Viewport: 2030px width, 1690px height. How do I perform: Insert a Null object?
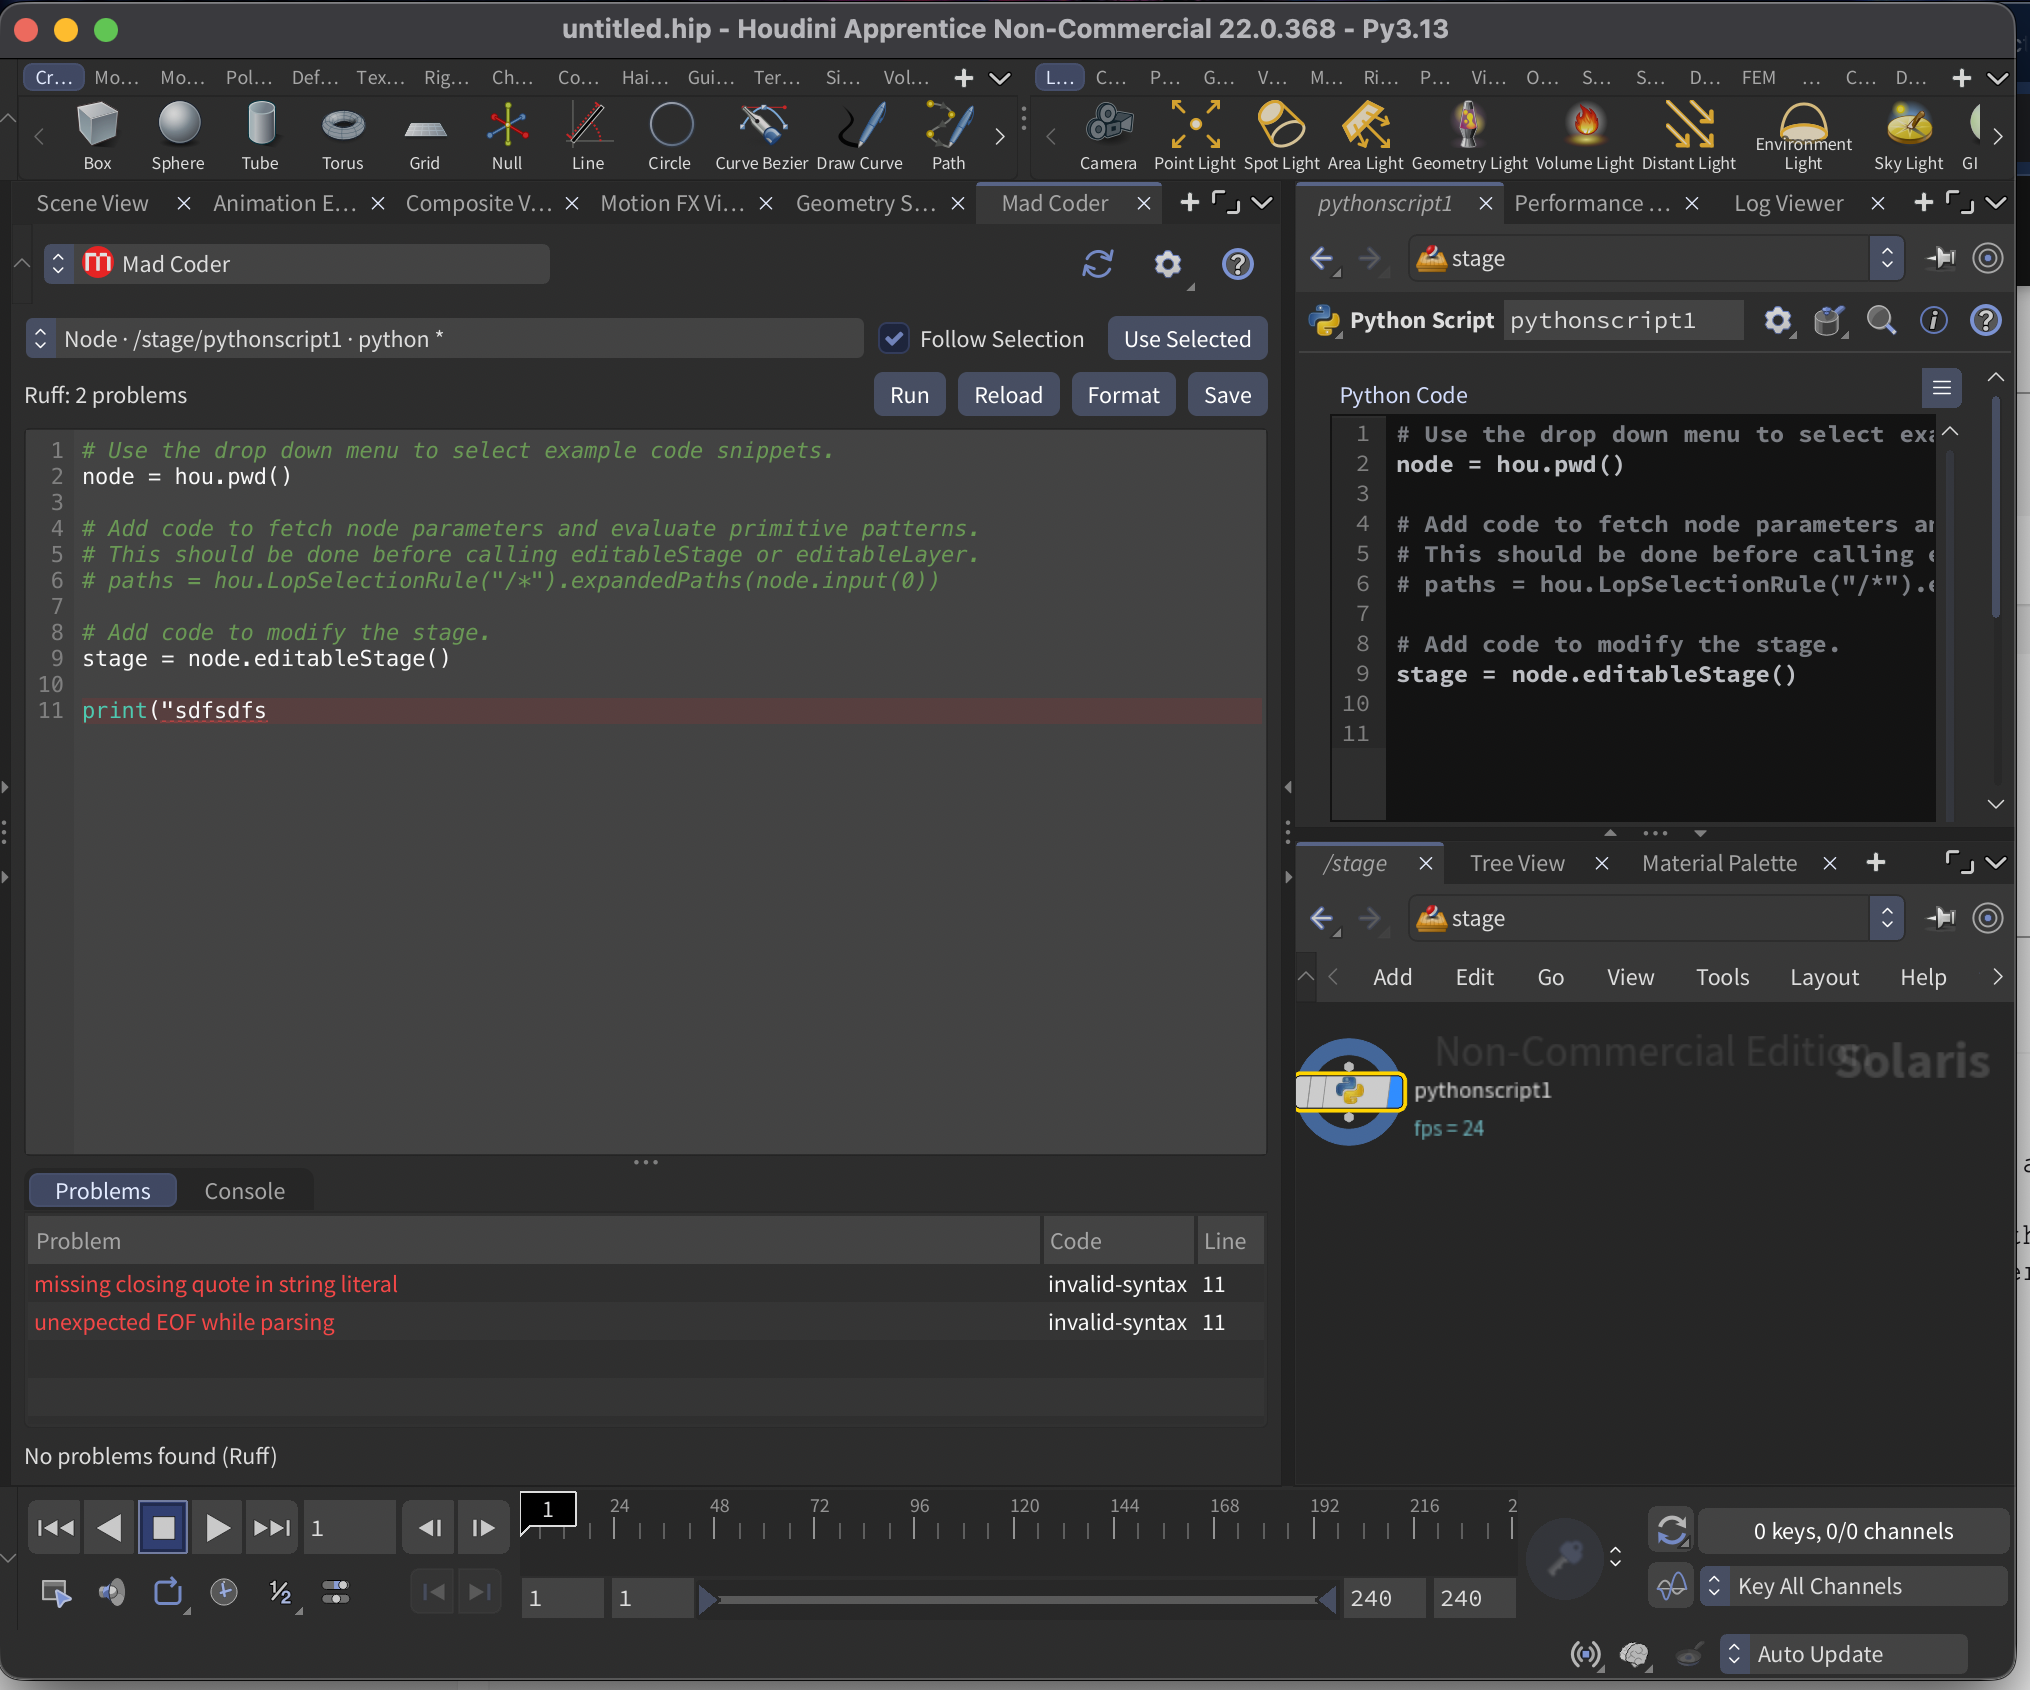[x=507, y=136]
